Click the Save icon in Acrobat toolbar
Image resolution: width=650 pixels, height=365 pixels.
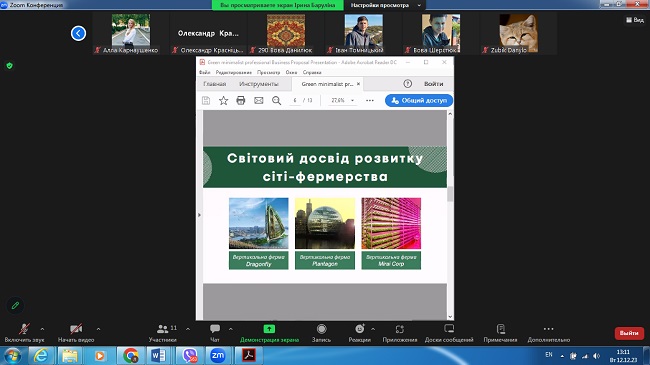point(206,100)
